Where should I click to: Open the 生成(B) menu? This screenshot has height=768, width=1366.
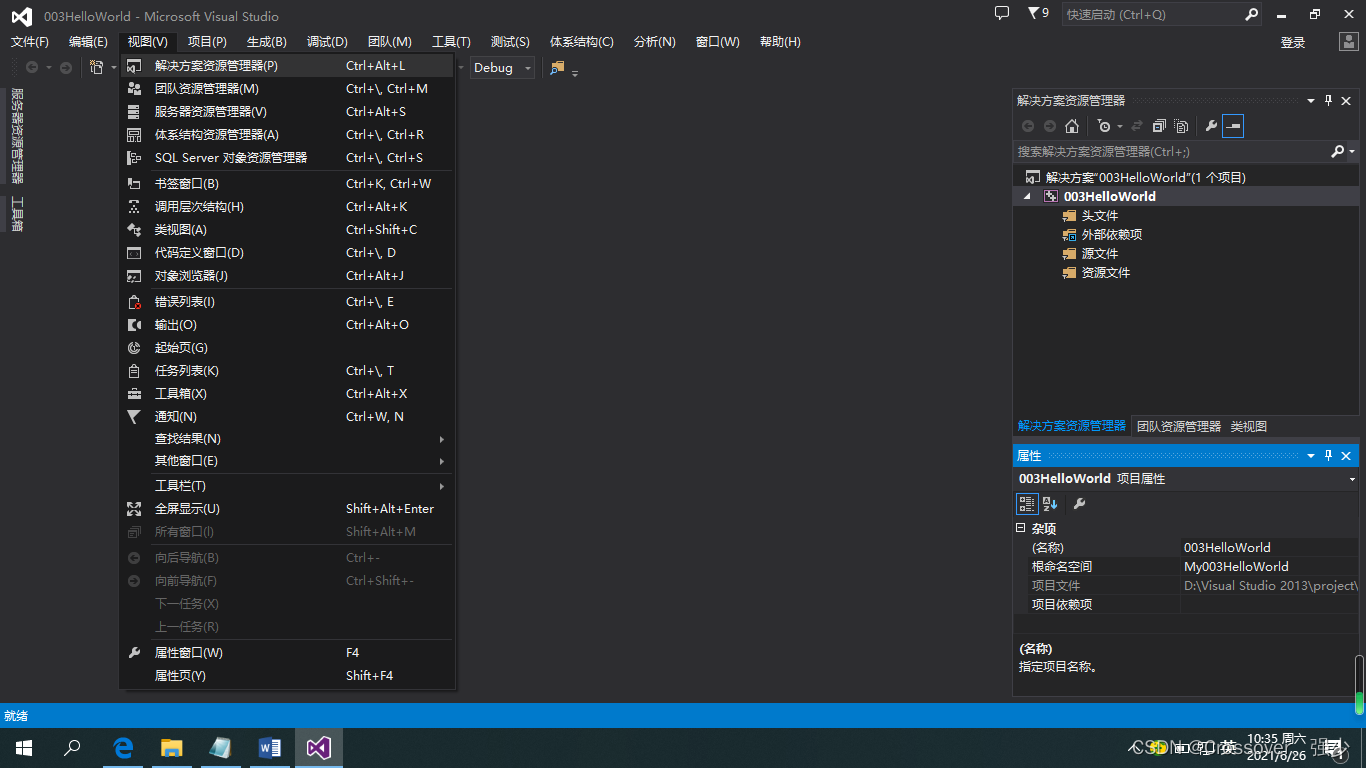pyautogui.click(x=267, y=41)
